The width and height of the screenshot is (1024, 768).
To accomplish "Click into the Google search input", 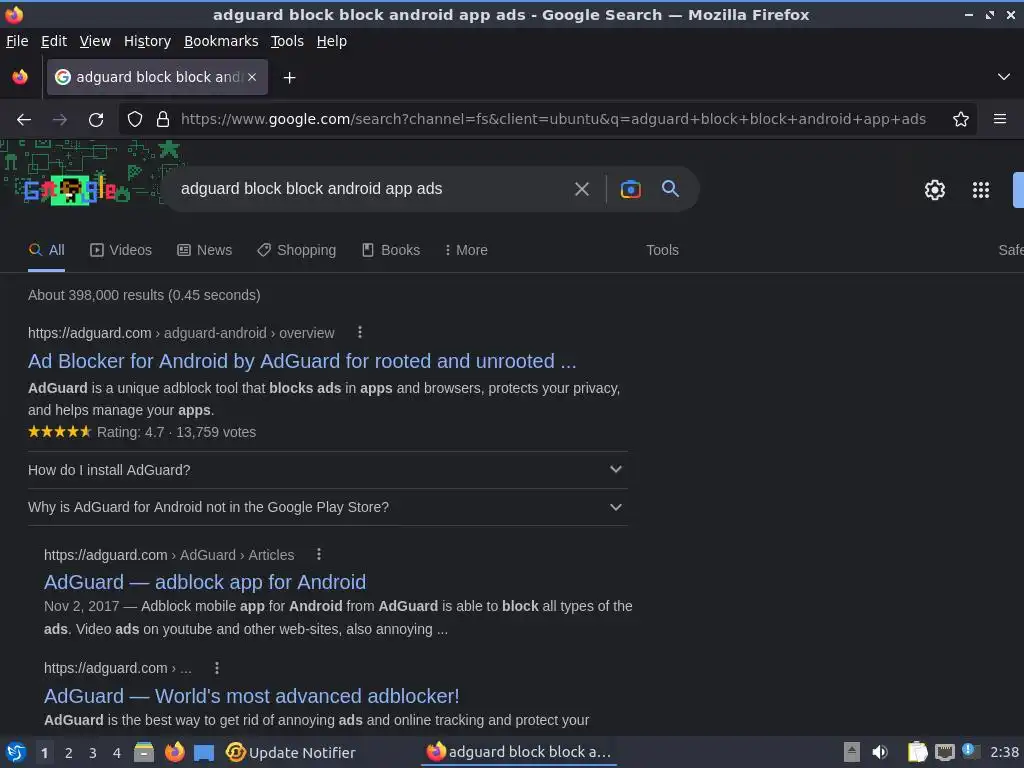I will coord(372,189).
